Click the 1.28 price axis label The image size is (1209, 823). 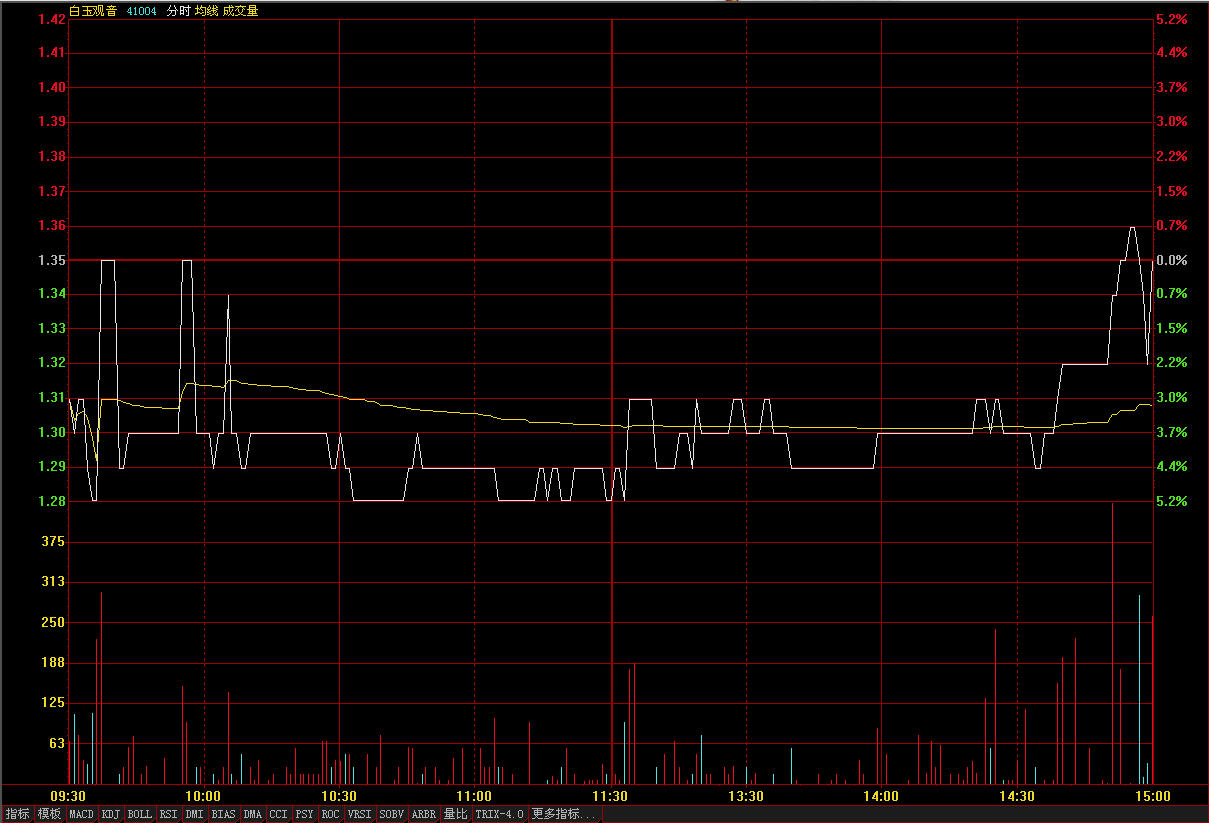[x=52, y=501]
